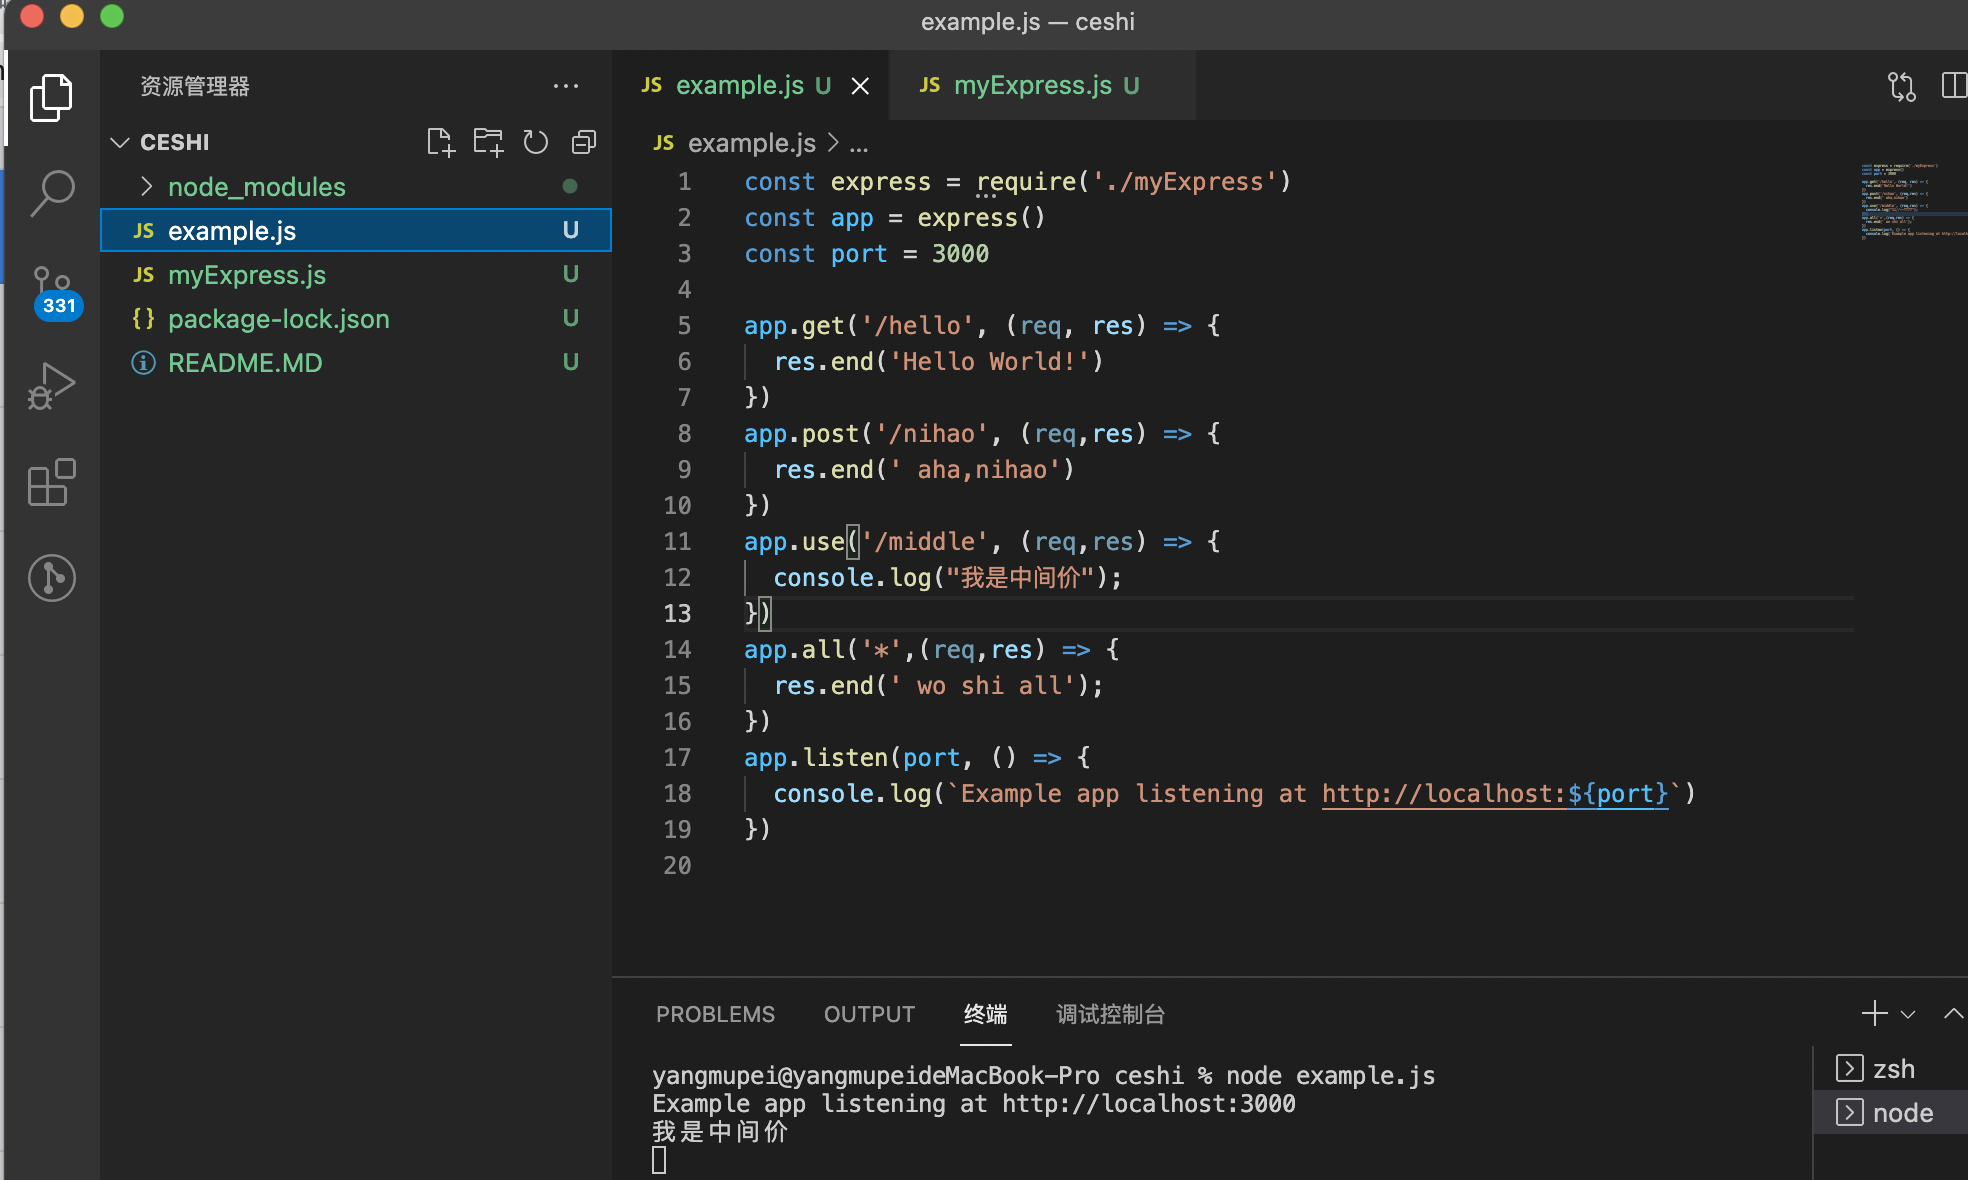
Task: Open the Search view in activity bar
Action: (52, 193)
